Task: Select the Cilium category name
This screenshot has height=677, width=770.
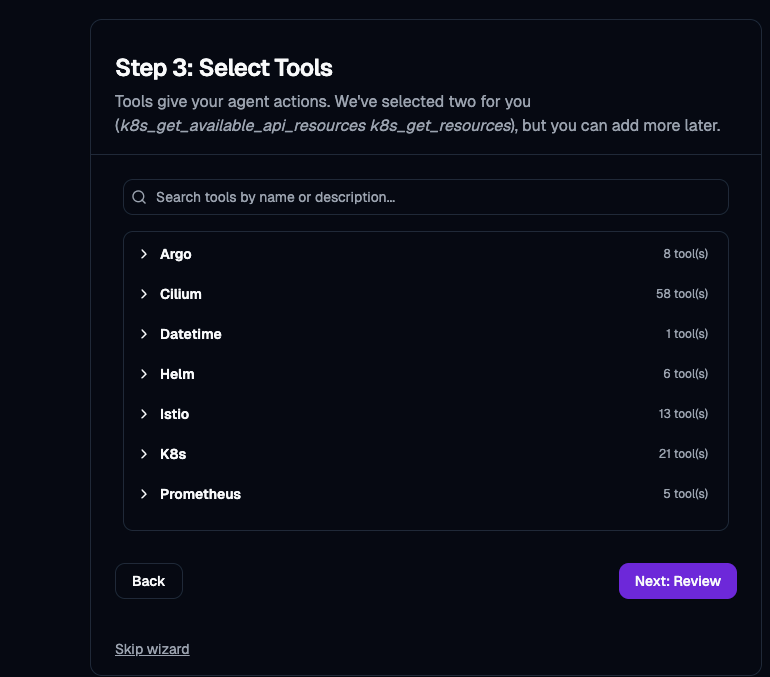Action: click(x=181, y=294)
